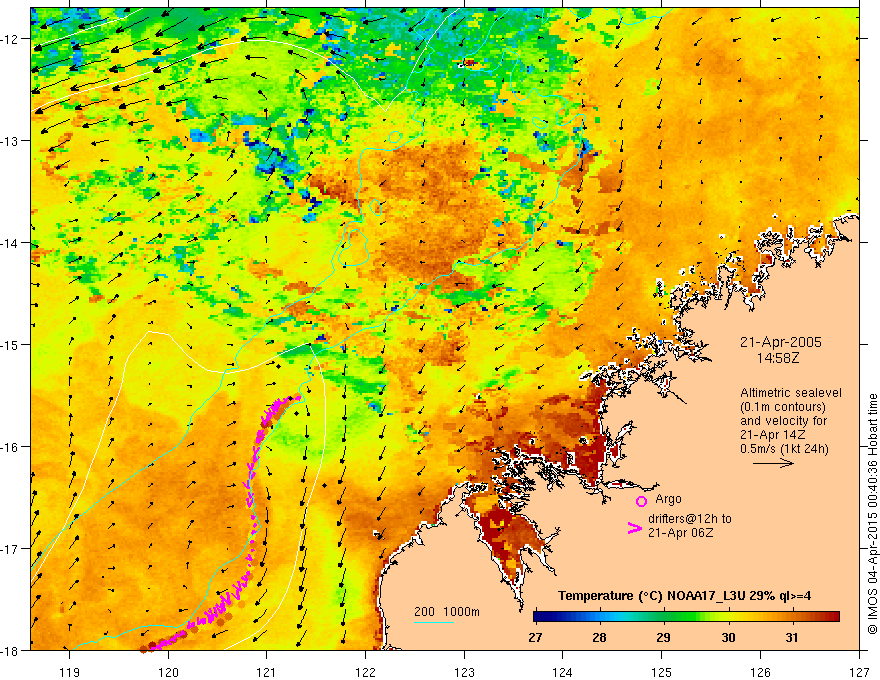Click the '21-Apr 14Z' caption line

(x=773, y=434)
